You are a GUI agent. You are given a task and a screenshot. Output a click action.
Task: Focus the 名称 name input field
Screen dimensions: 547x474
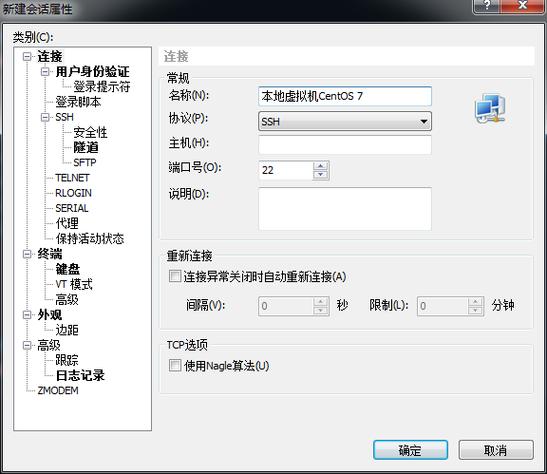pos(345,96)
